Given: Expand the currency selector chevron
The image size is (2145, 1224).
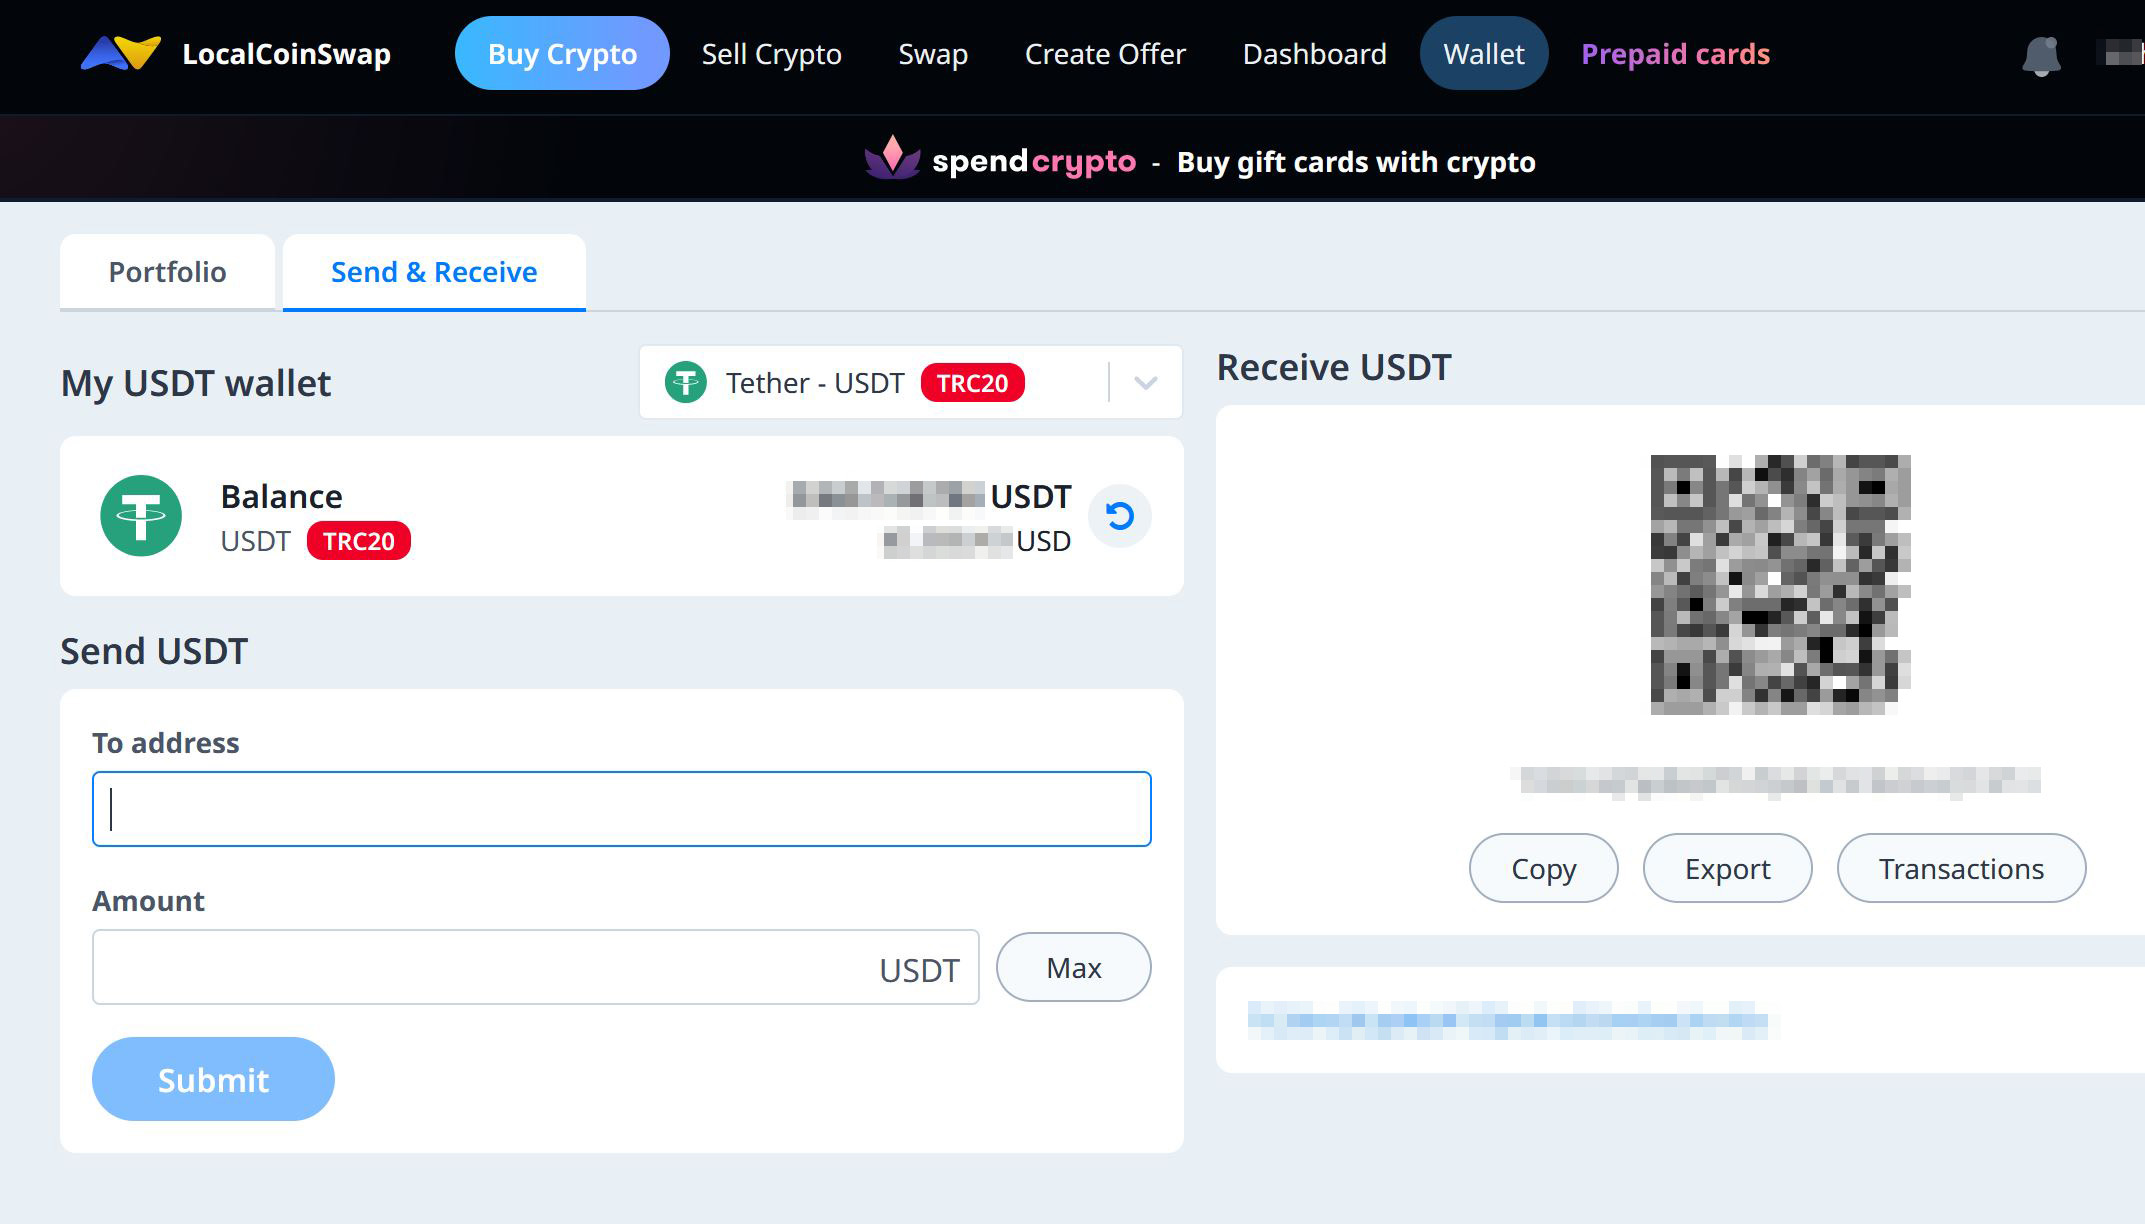Looking at the screenshot, I should [1146, 383].
